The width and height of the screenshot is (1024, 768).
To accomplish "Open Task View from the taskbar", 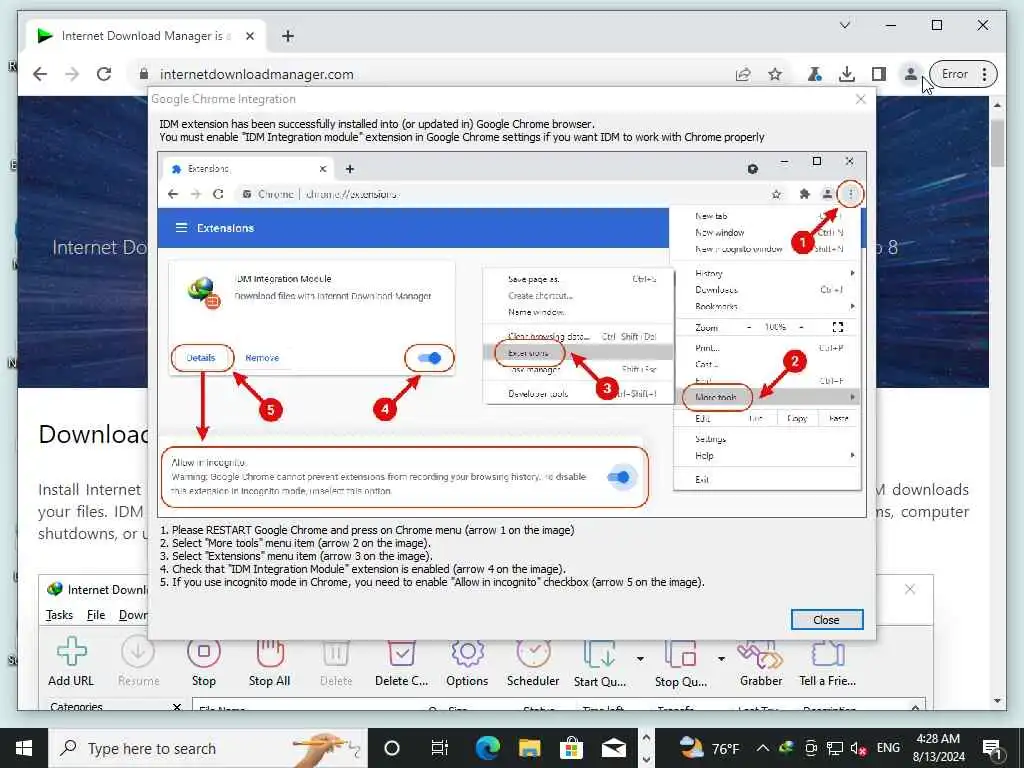I will [x=440, y=748].
